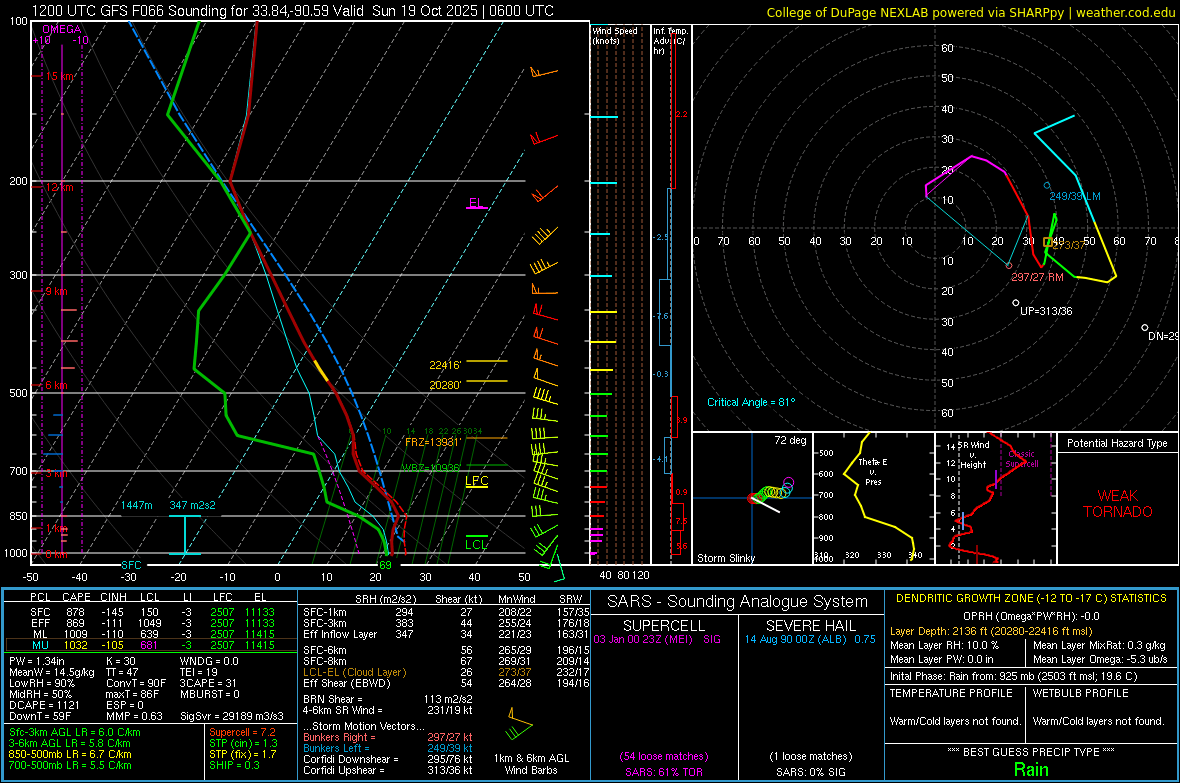The width and height of the screenshot is (1180, 783).
Task: Click the 'Sfc-3km AGL LR = 6.0 C/km' line
Action: pyautogui.click(x=75, y=732)
